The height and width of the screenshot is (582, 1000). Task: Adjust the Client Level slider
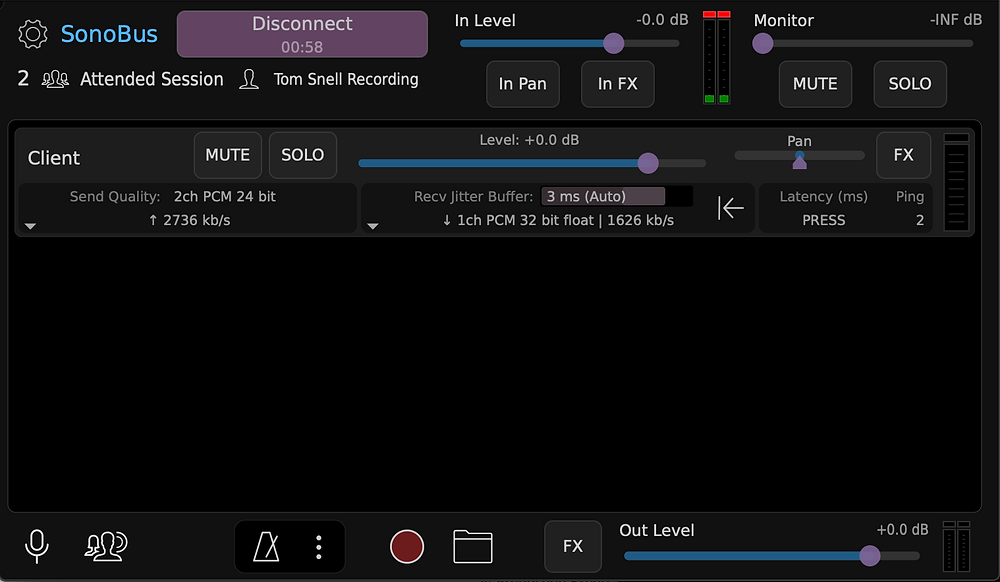click(x=532, y=163)
